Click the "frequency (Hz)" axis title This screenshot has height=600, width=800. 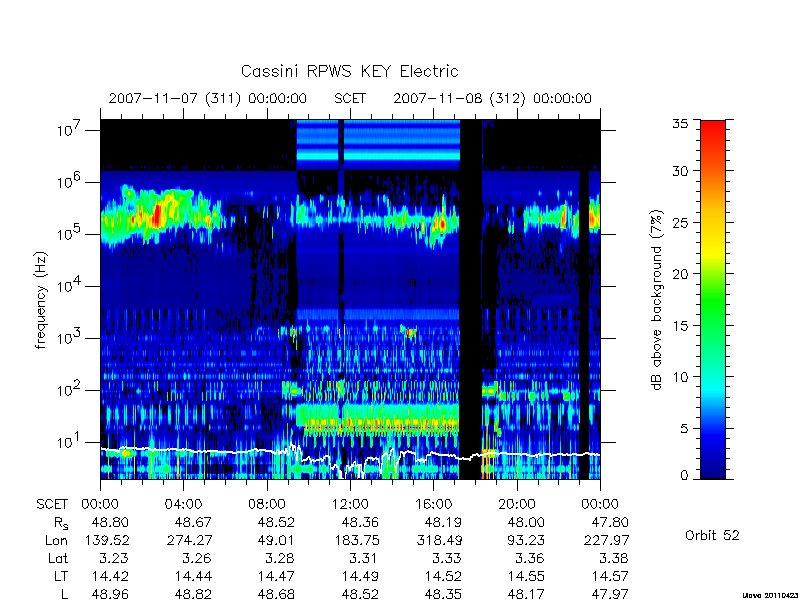[x=41, y=300]
